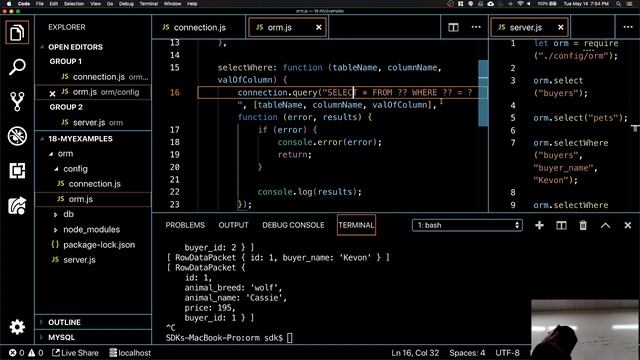Click the orm.js editor scrollbar thumb

pos(483,93)
